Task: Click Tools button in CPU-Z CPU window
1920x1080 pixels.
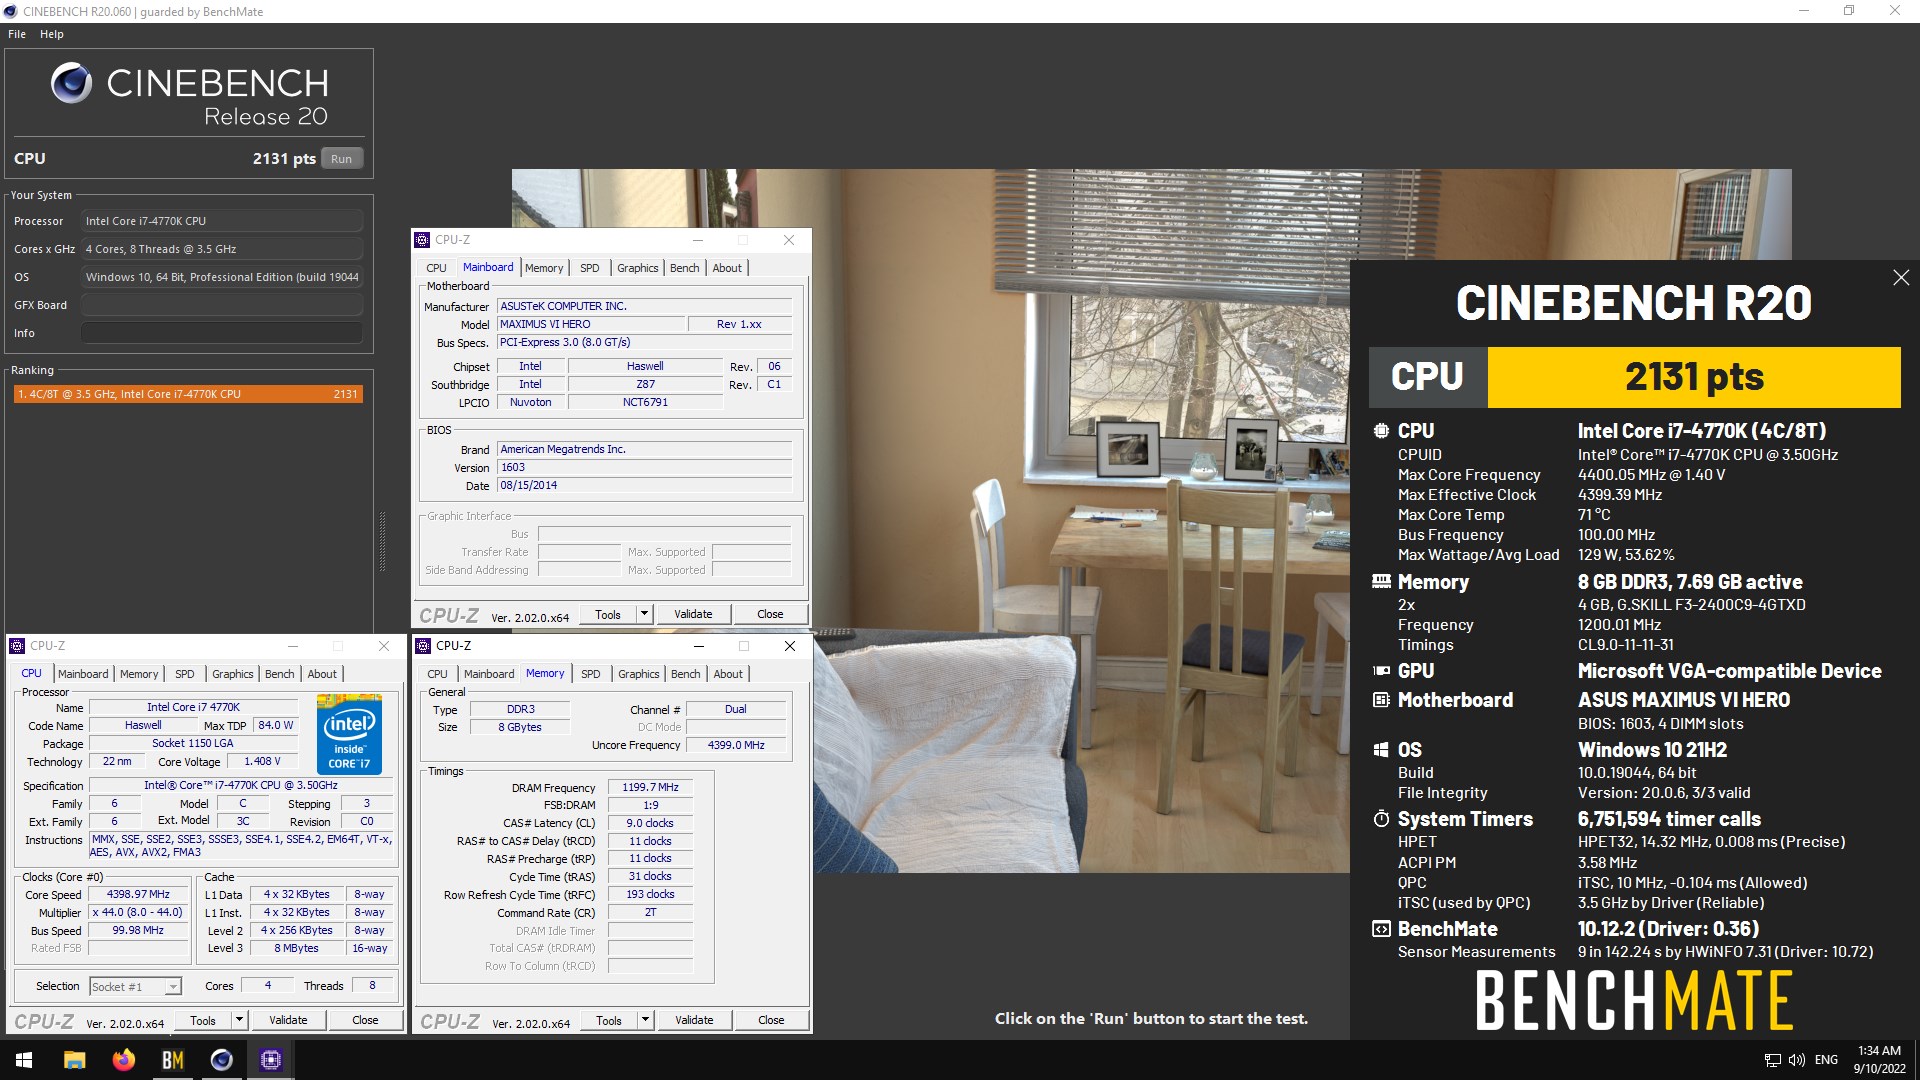Action: pyautogui.click(x=203, y=1021)
